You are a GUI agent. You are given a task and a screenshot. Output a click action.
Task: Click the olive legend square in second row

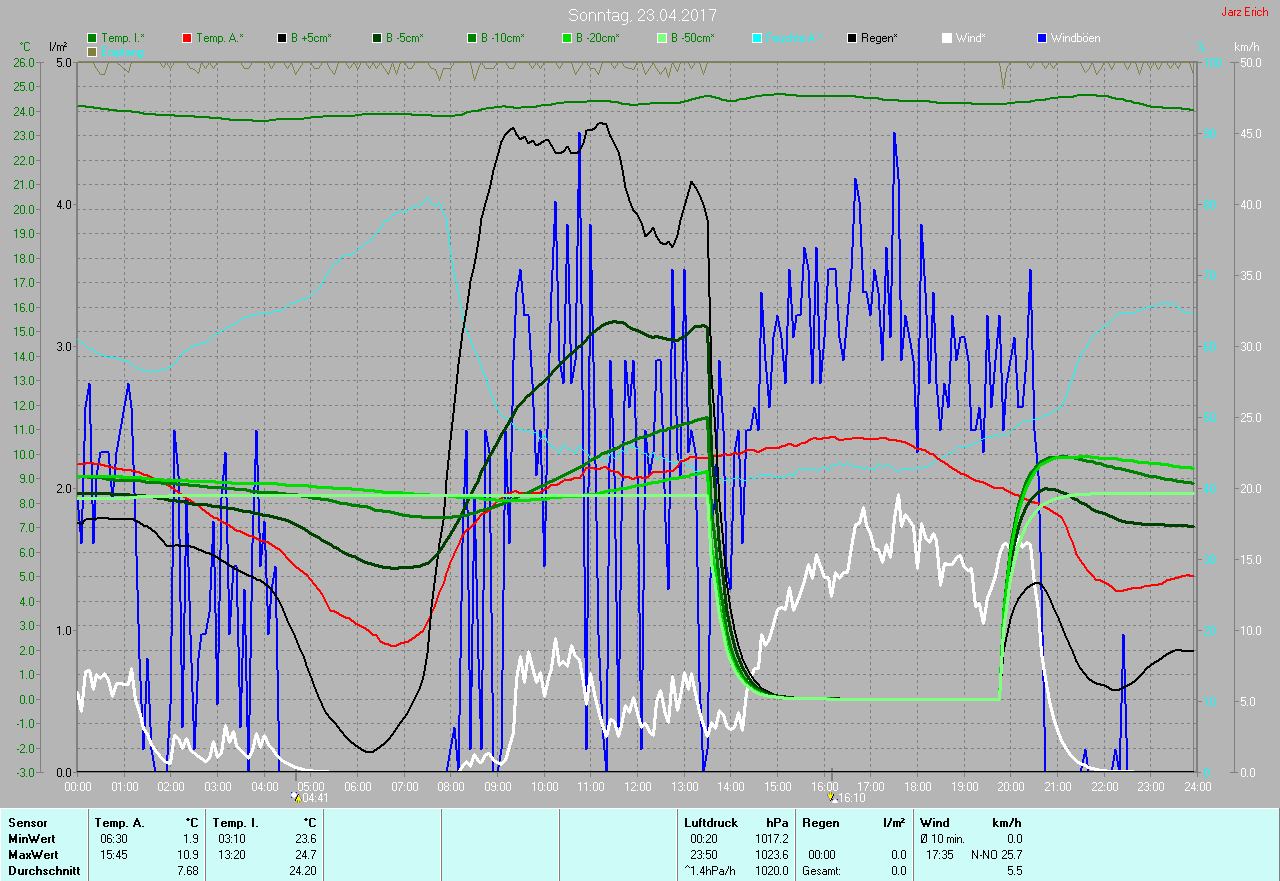[93, 51]
